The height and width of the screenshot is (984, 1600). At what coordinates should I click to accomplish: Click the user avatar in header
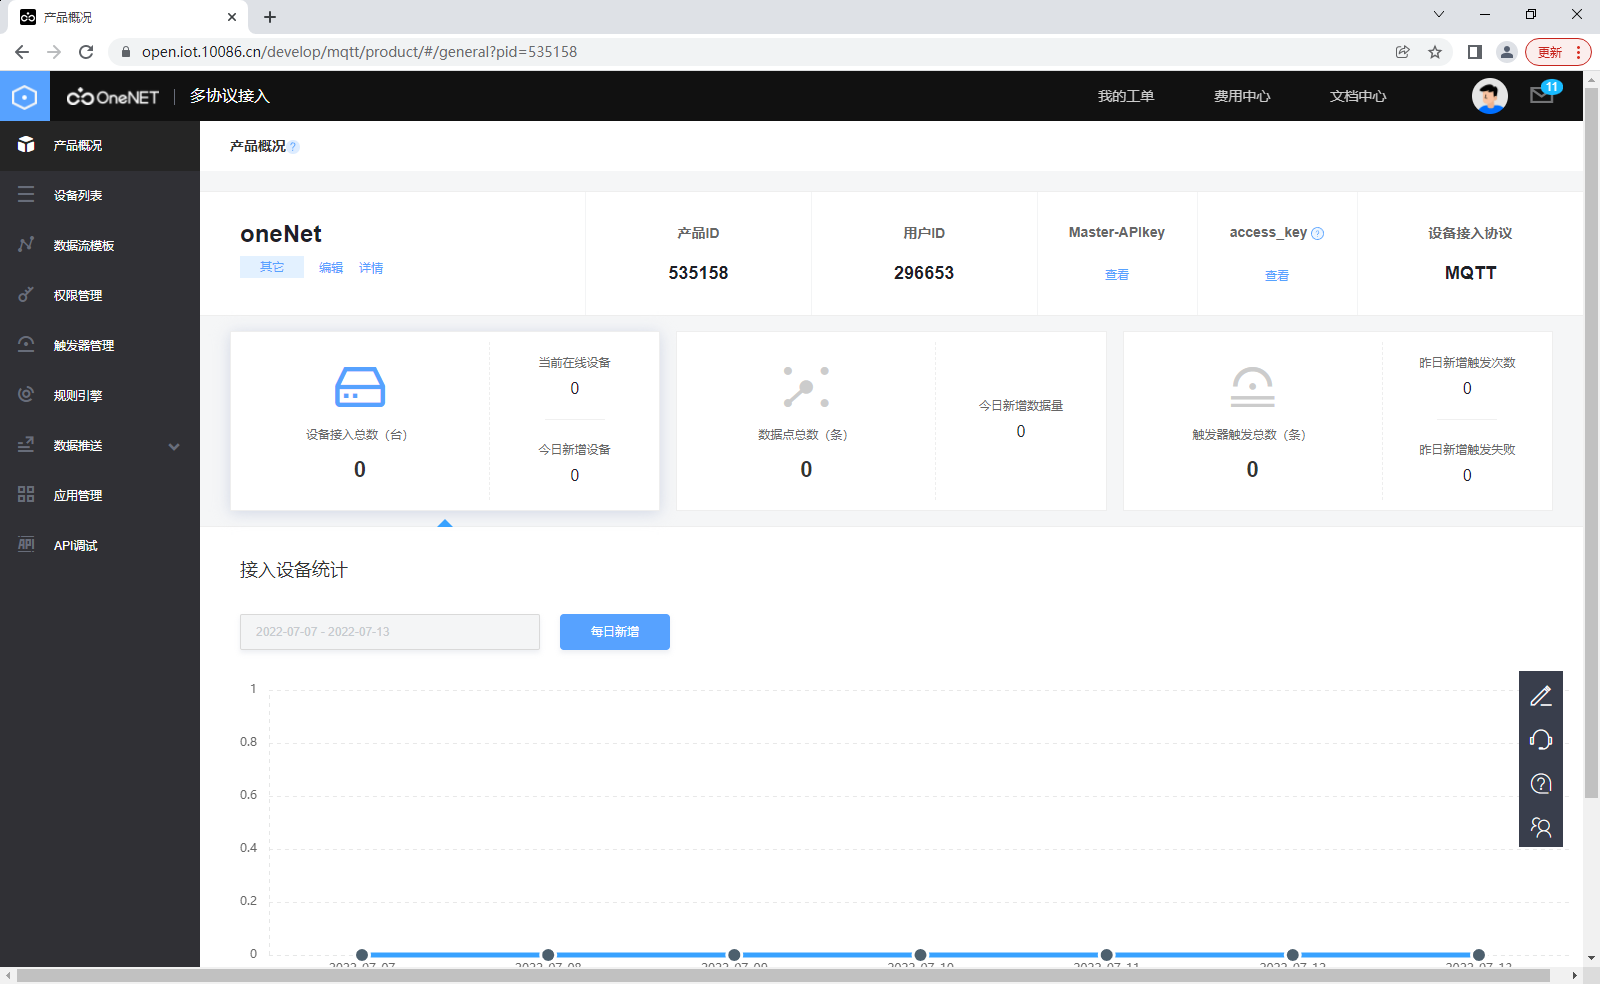click(1489, 96)
